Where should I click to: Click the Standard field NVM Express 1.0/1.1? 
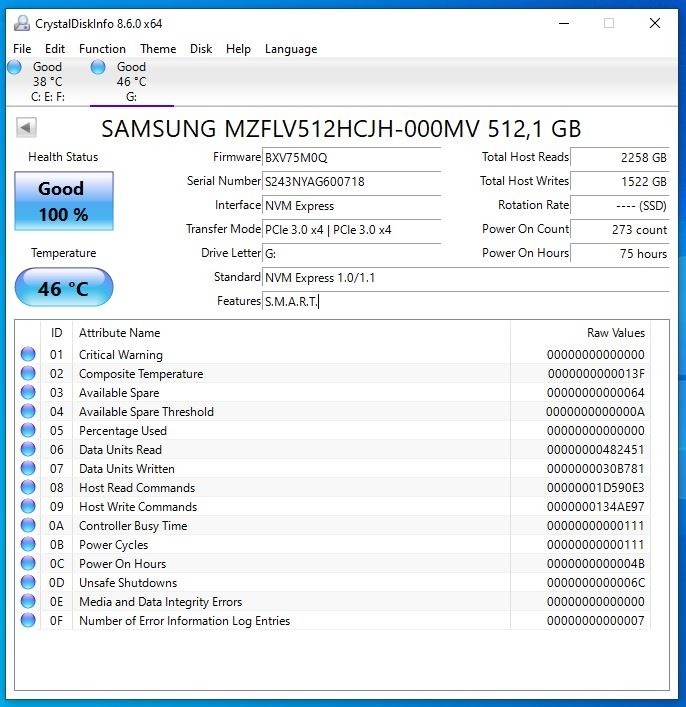click(x=466, y=278)
